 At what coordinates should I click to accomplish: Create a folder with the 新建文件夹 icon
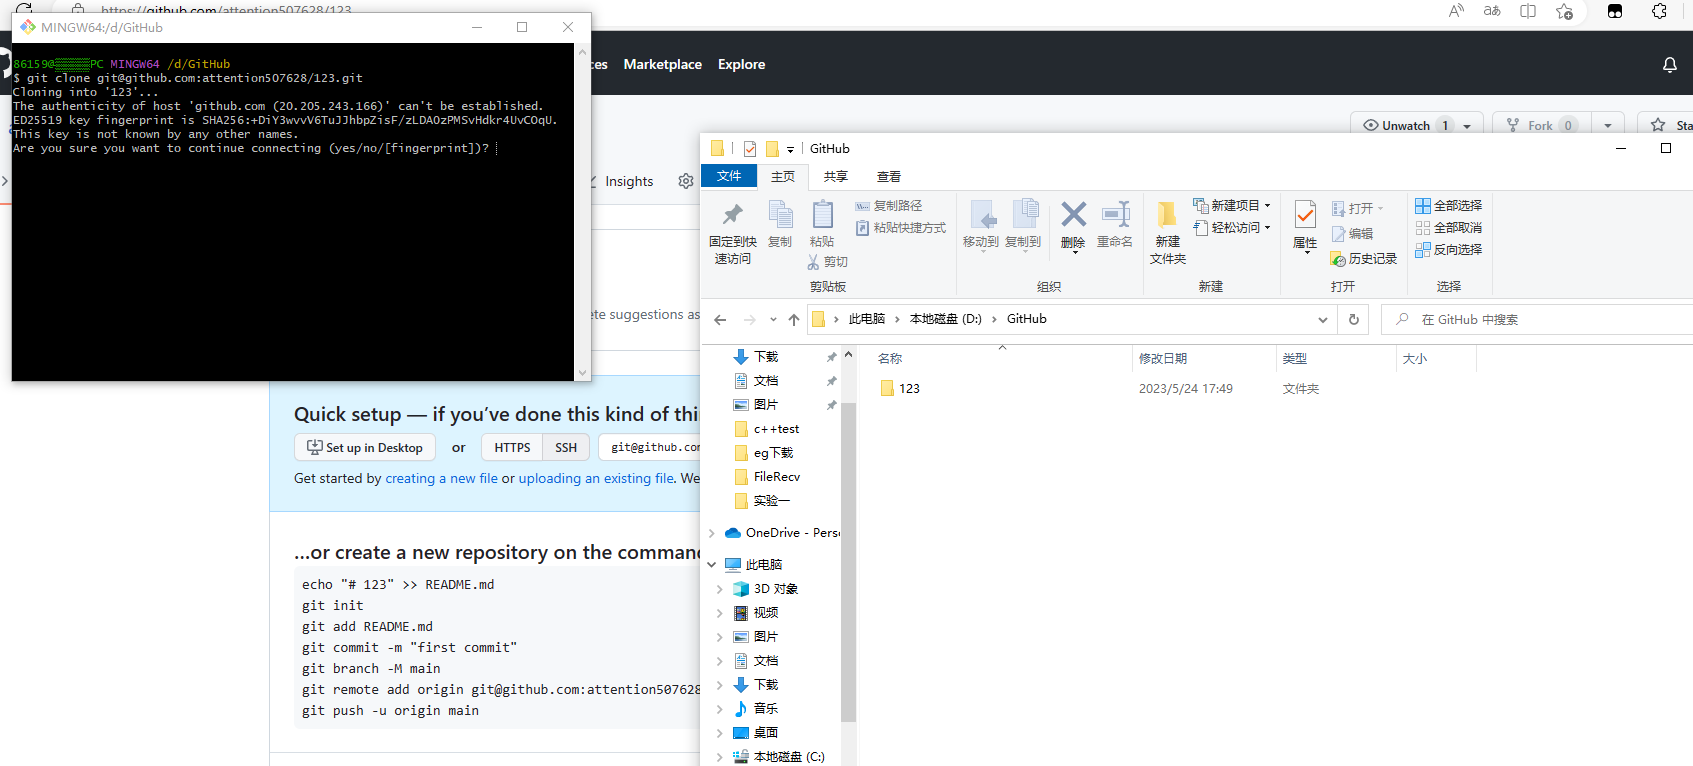tap(1167, 214)
